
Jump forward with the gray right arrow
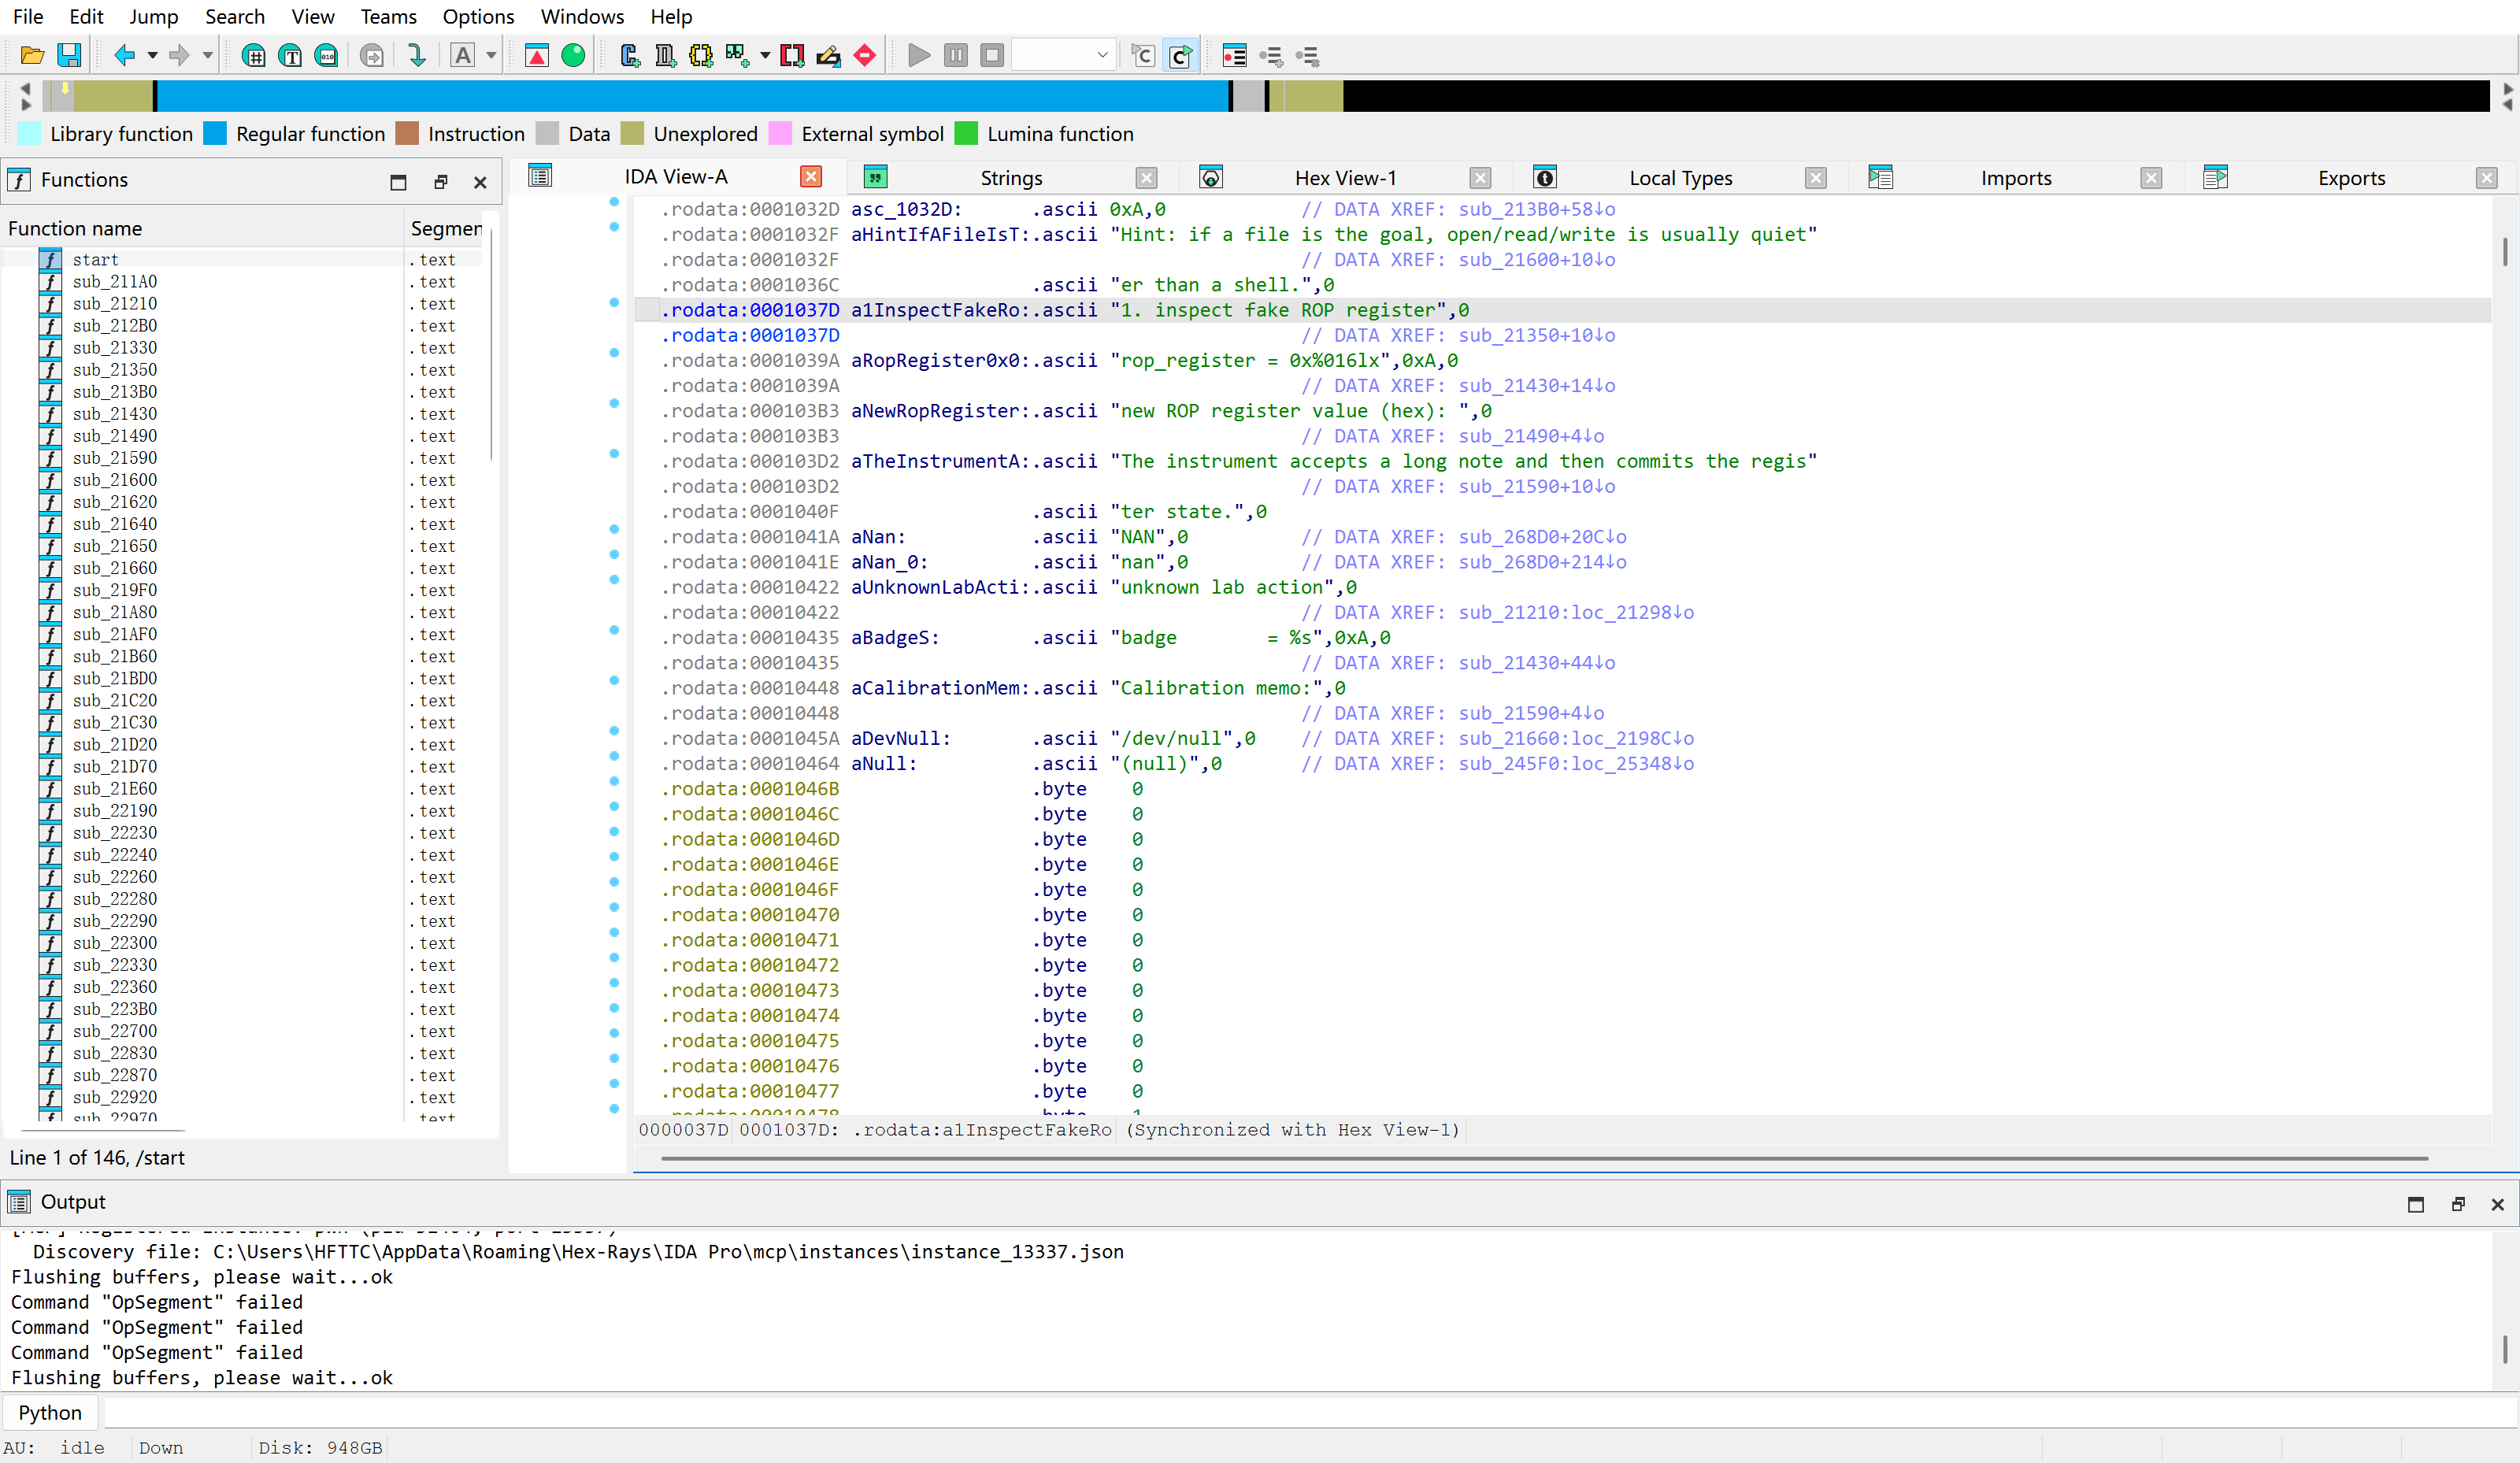(x=180, y=56)
